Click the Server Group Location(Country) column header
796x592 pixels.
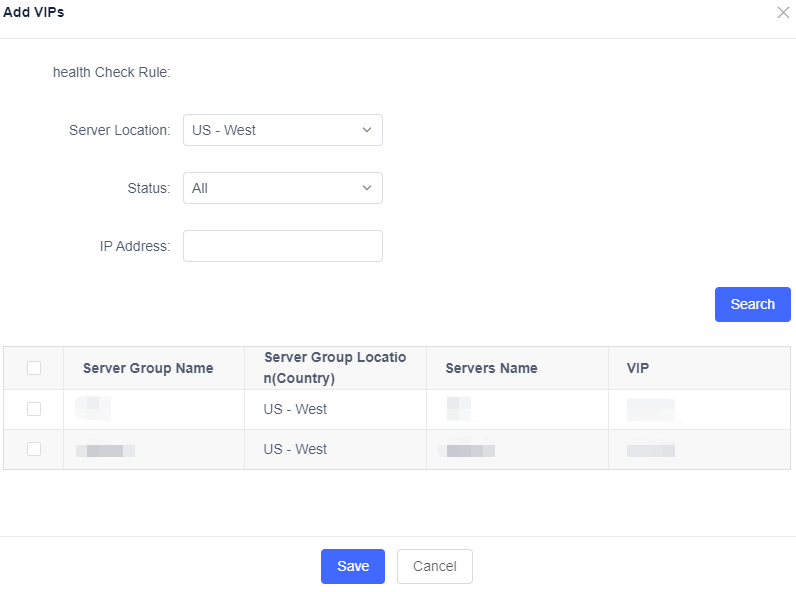pos(335,368)
